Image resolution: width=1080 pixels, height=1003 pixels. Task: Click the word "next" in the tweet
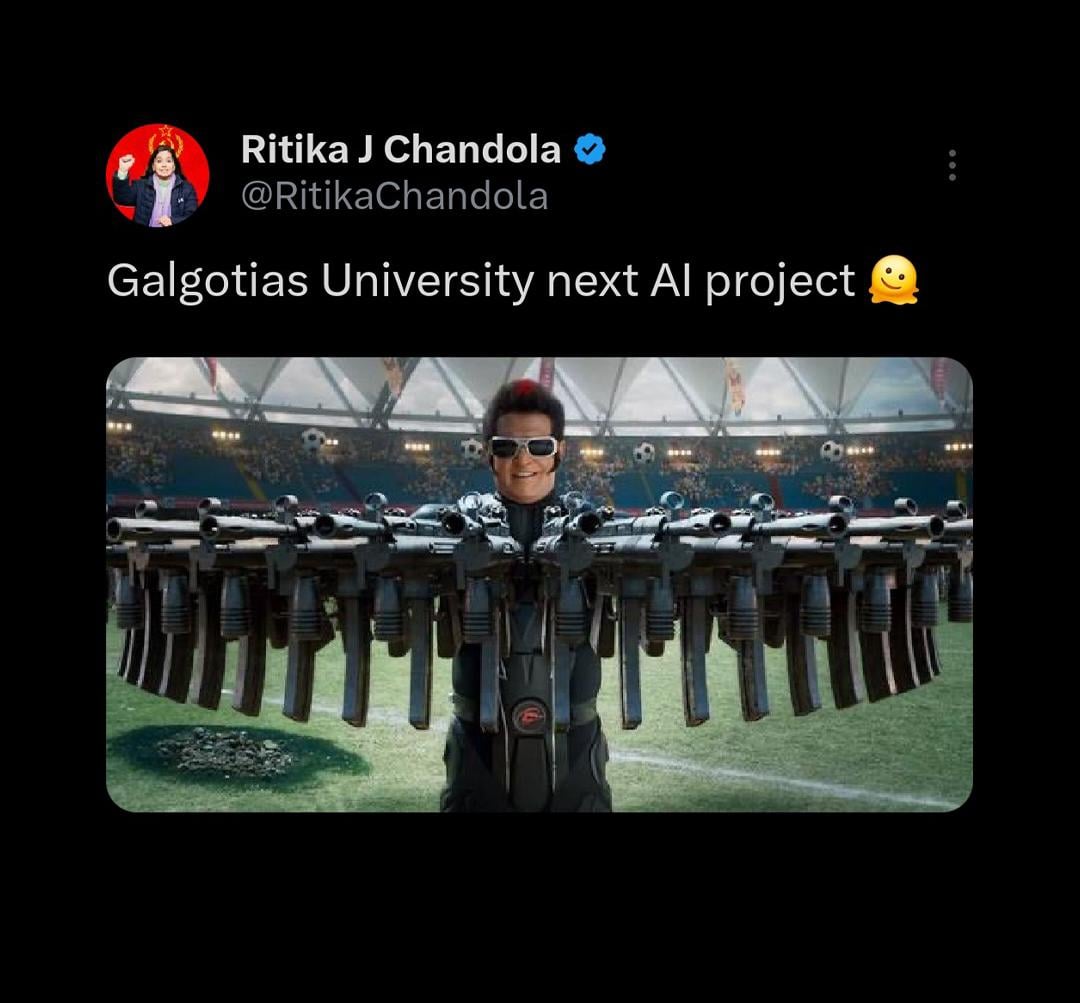coord(592,282)
